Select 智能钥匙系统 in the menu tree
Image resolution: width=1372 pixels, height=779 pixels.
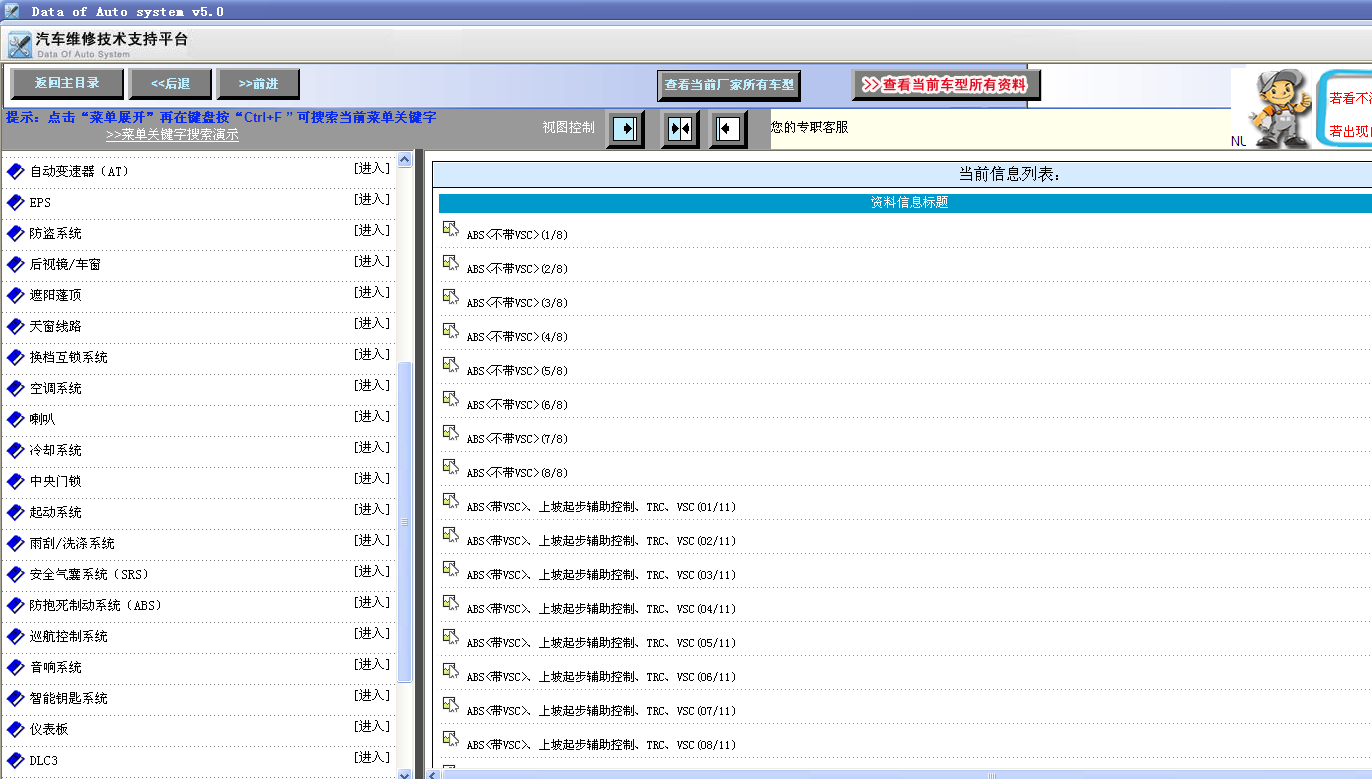(x=69, y=698)
